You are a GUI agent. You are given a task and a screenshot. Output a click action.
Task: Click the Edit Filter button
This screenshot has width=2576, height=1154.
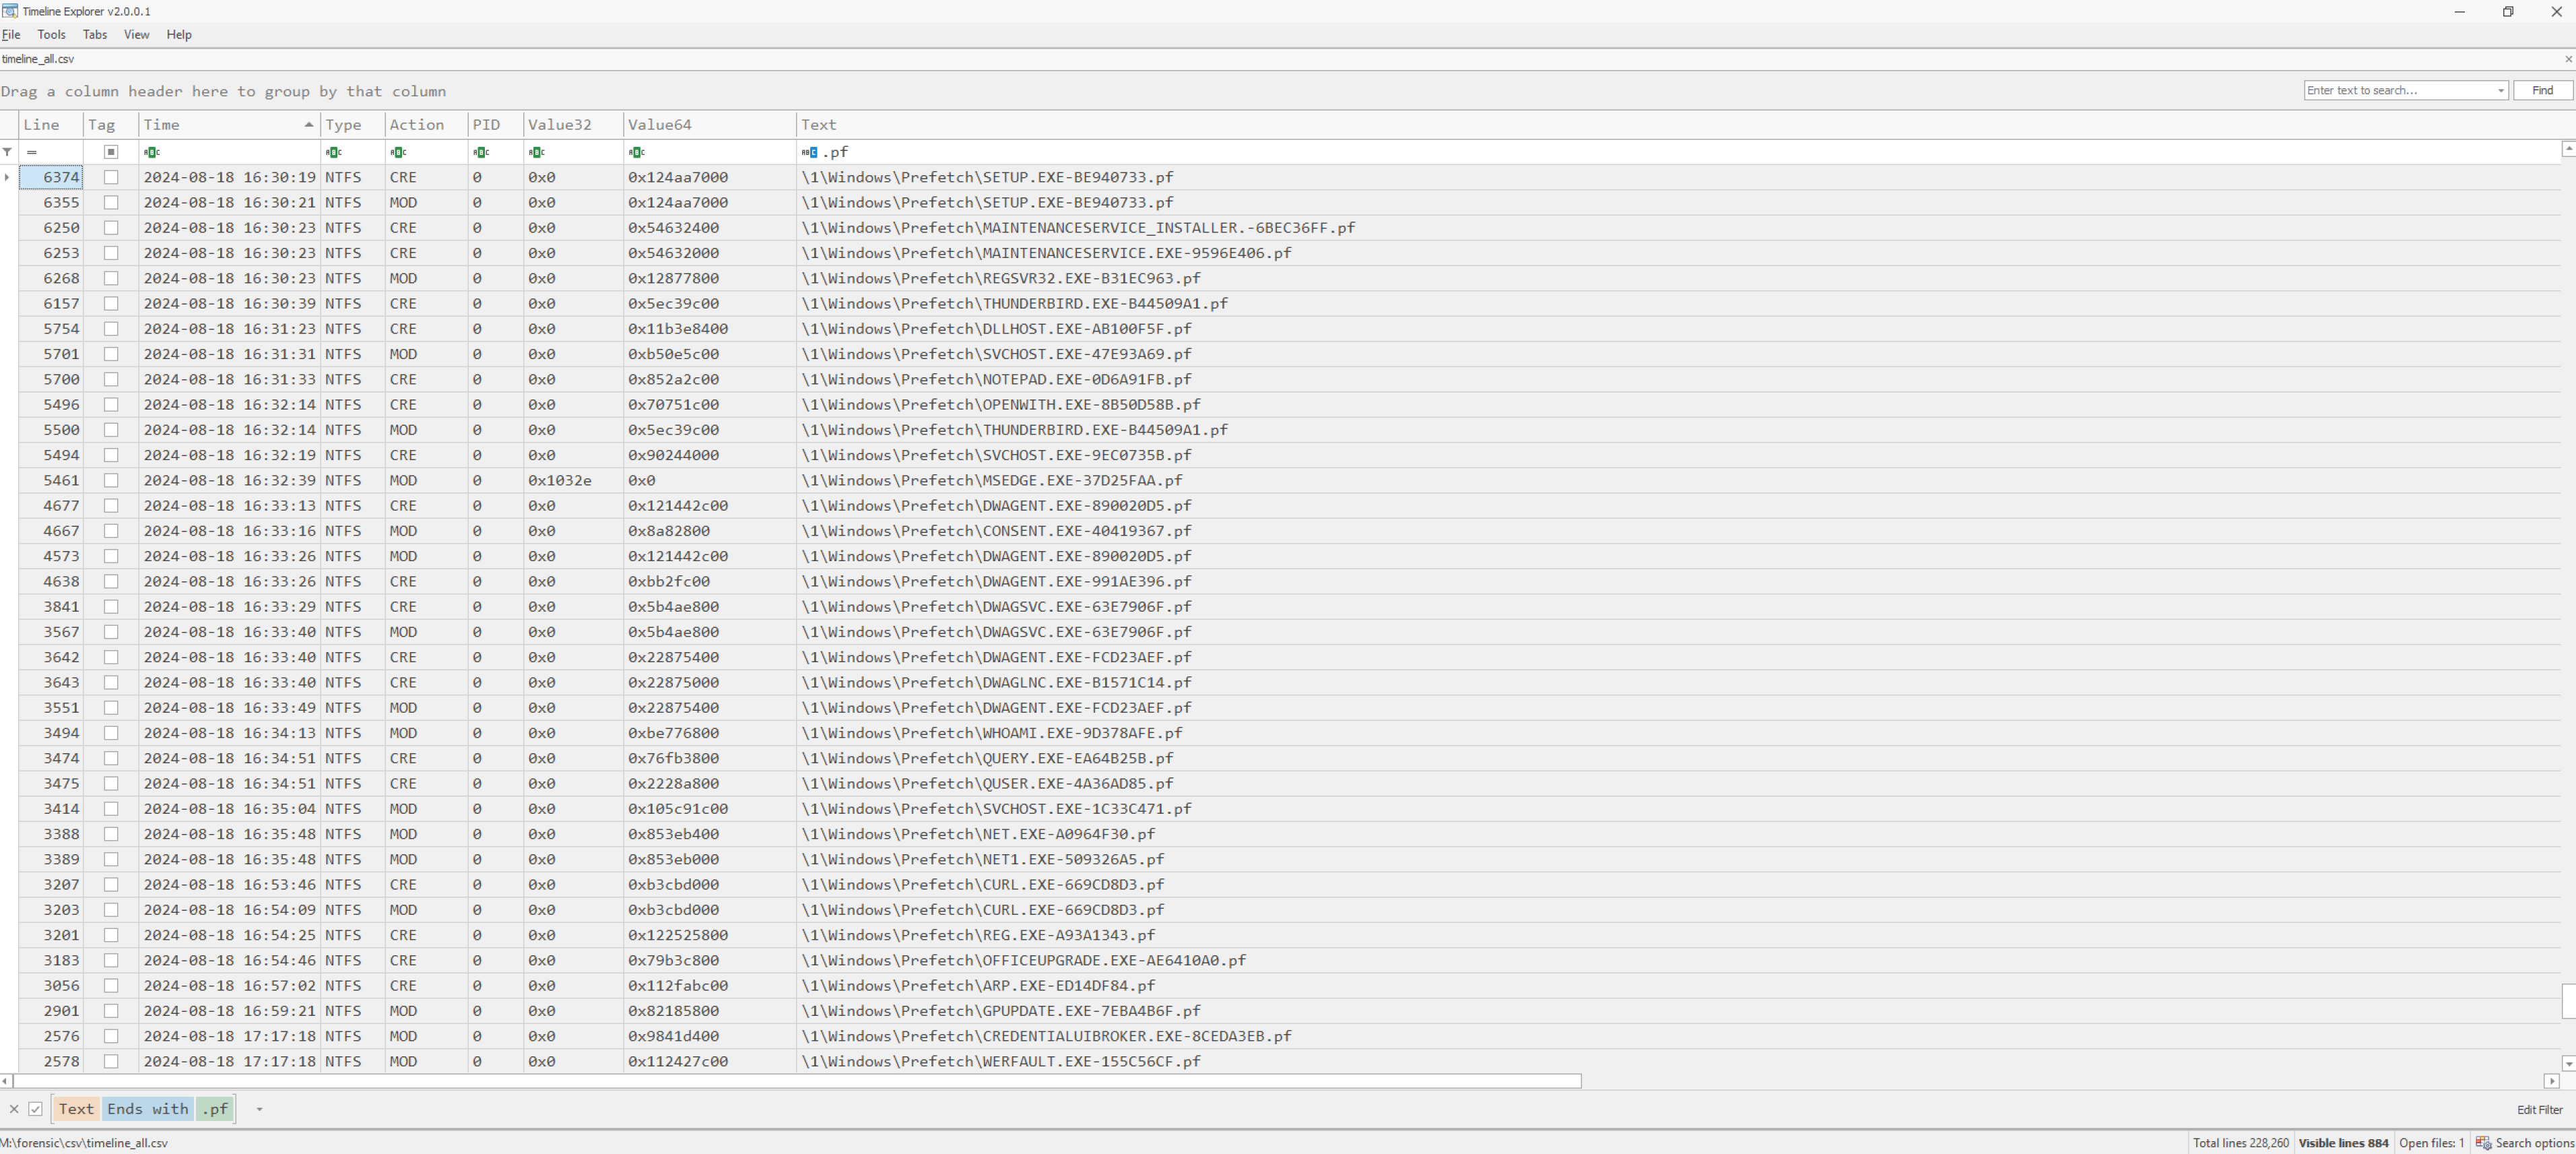[2539, 1109]
